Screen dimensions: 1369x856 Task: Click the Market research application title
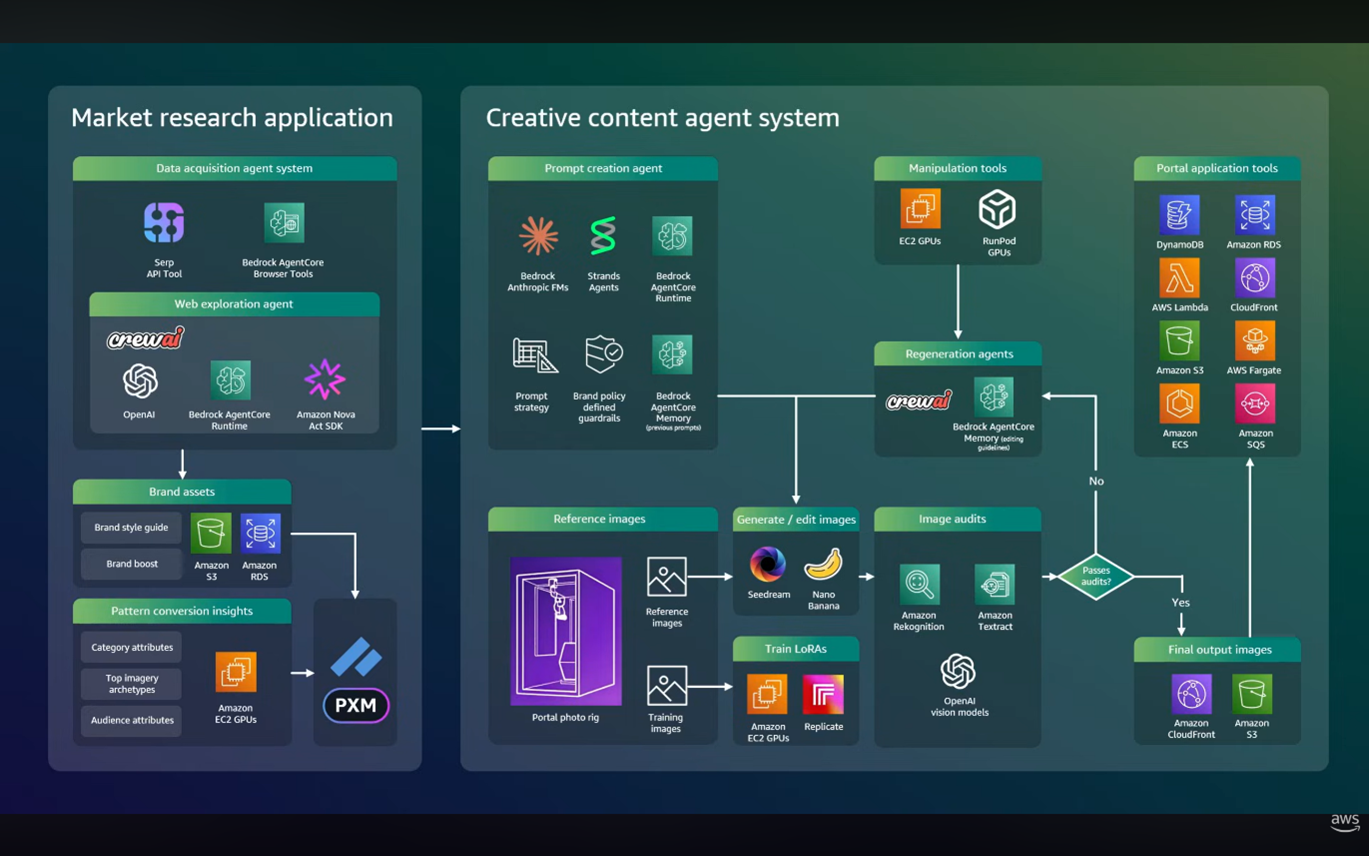(232, 118)
